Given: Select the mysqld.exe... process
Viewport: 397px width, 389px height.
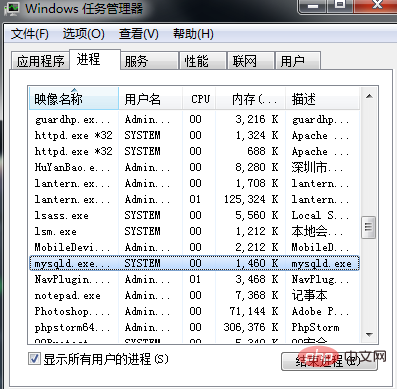Looking at the screenshot, I should [194, 263].
